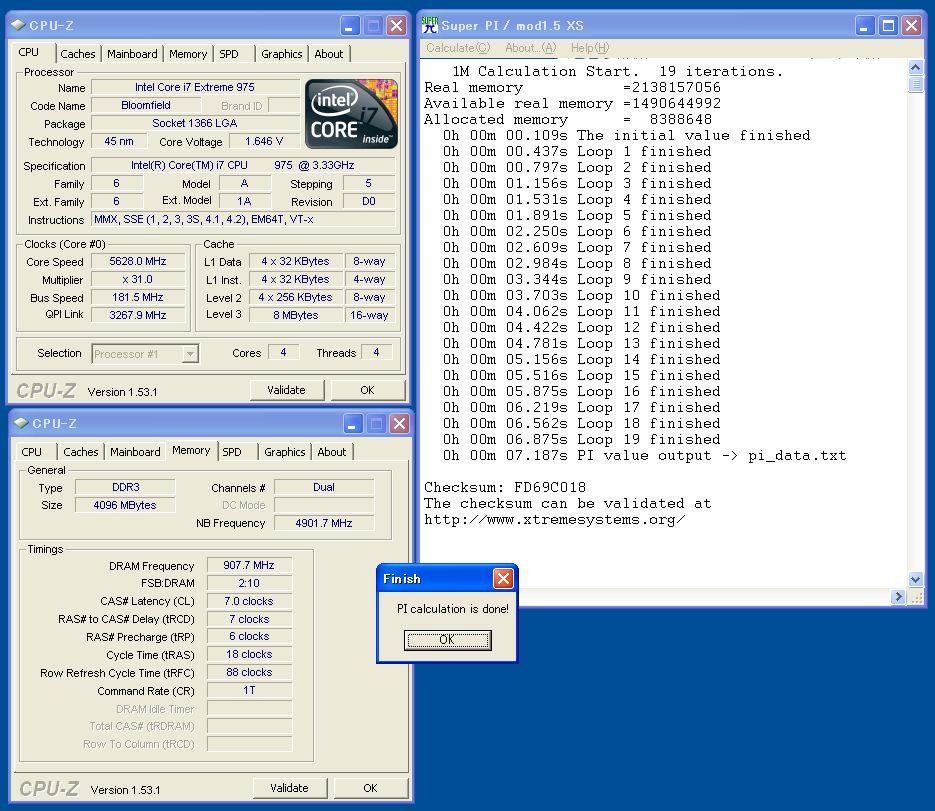Open the Calculate menu in Super PI
The image size is (935, 811).
coord(458,48)
